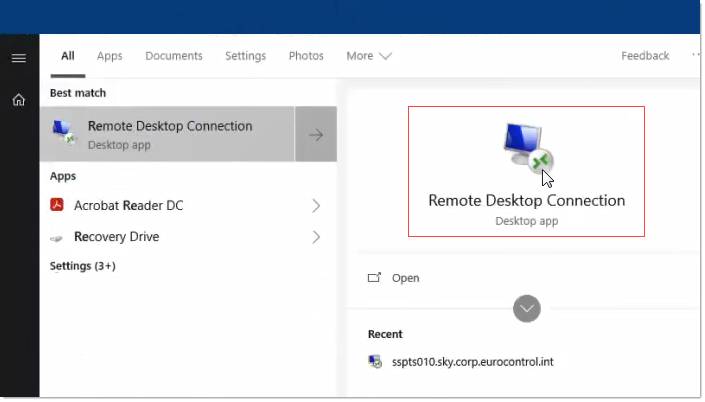Click the RDP icon next to sspts010 entry
705x402 pixels.
(375, 361)
